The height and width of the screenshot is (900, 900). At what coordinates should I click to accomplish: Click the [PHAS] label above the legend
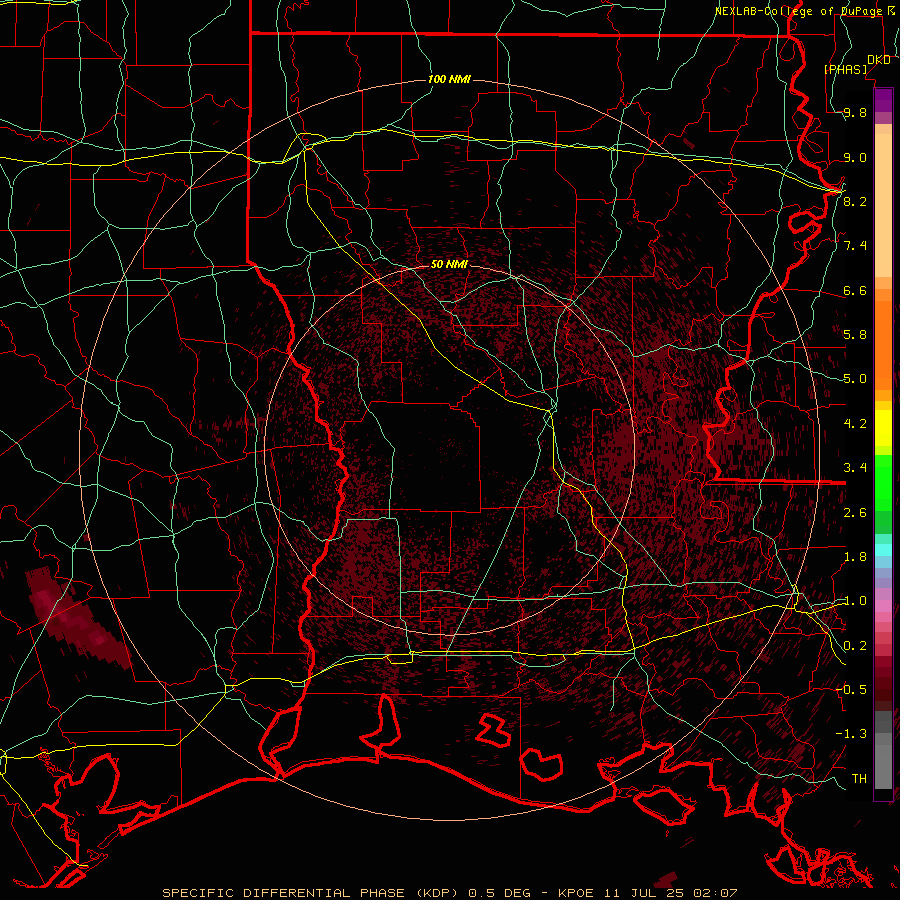(x=845, y=69)
